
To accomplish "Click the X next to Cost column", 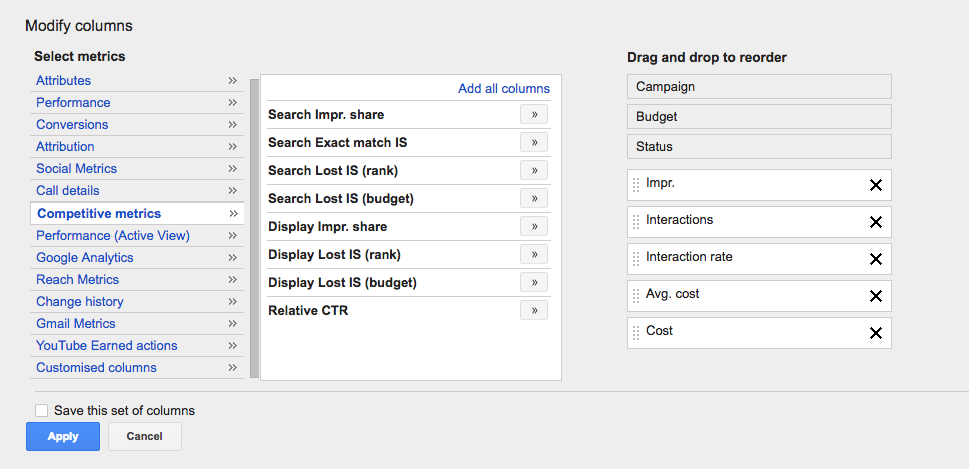I will tap(875, 333).
